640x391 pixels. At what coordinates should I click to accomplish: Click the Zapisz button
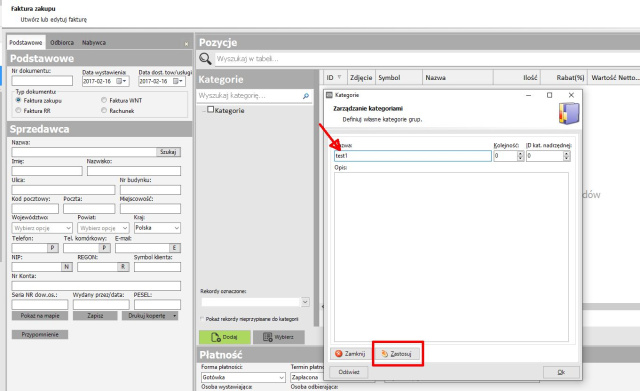pyautogui.click(x=95, y=316)
